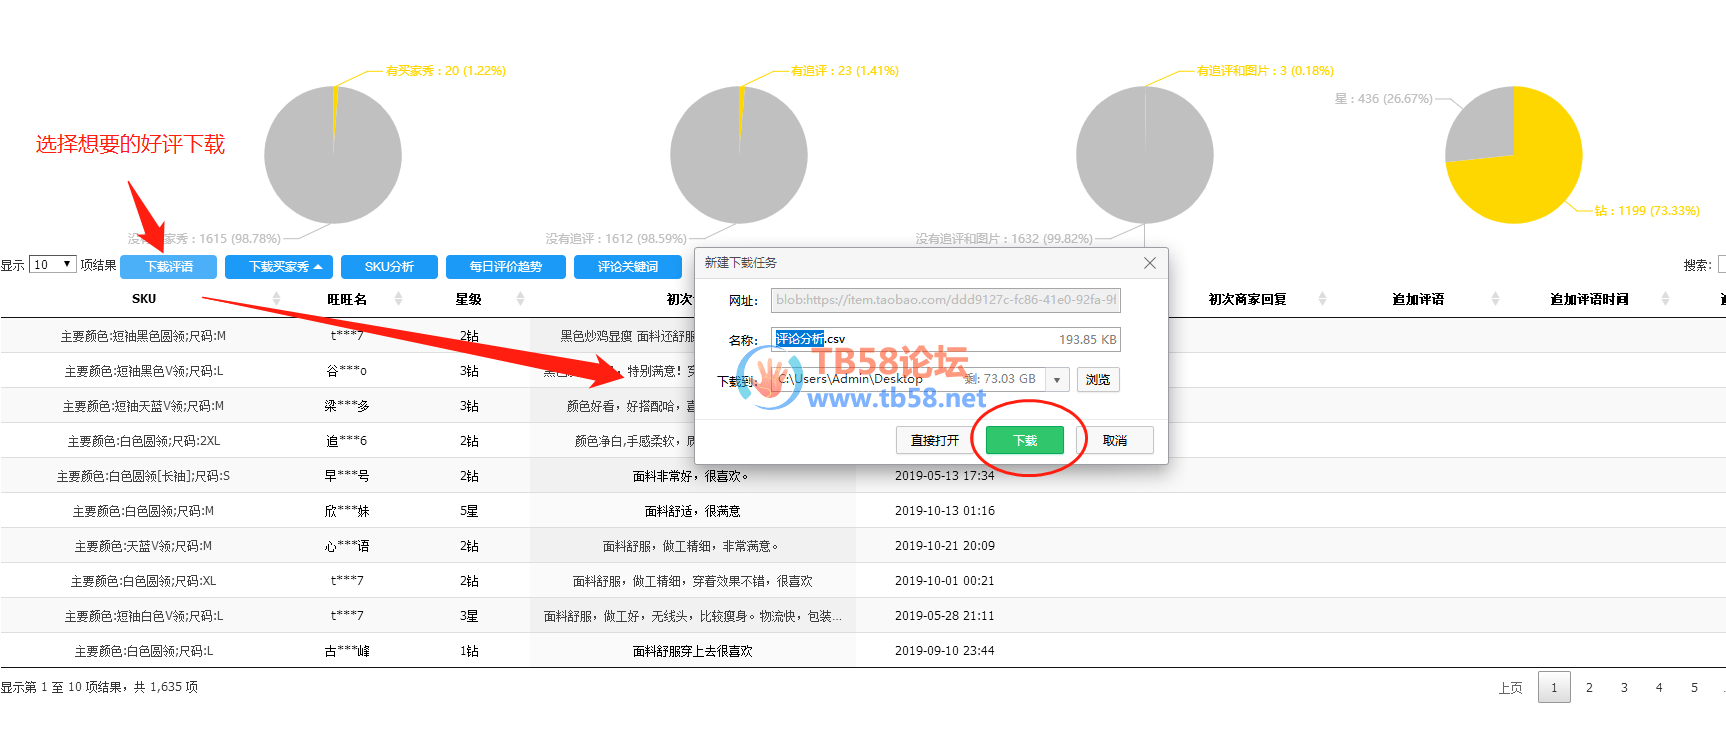Sort by 初次商家回复 column sort icon
The image size is (1726, 755).
1322,299
